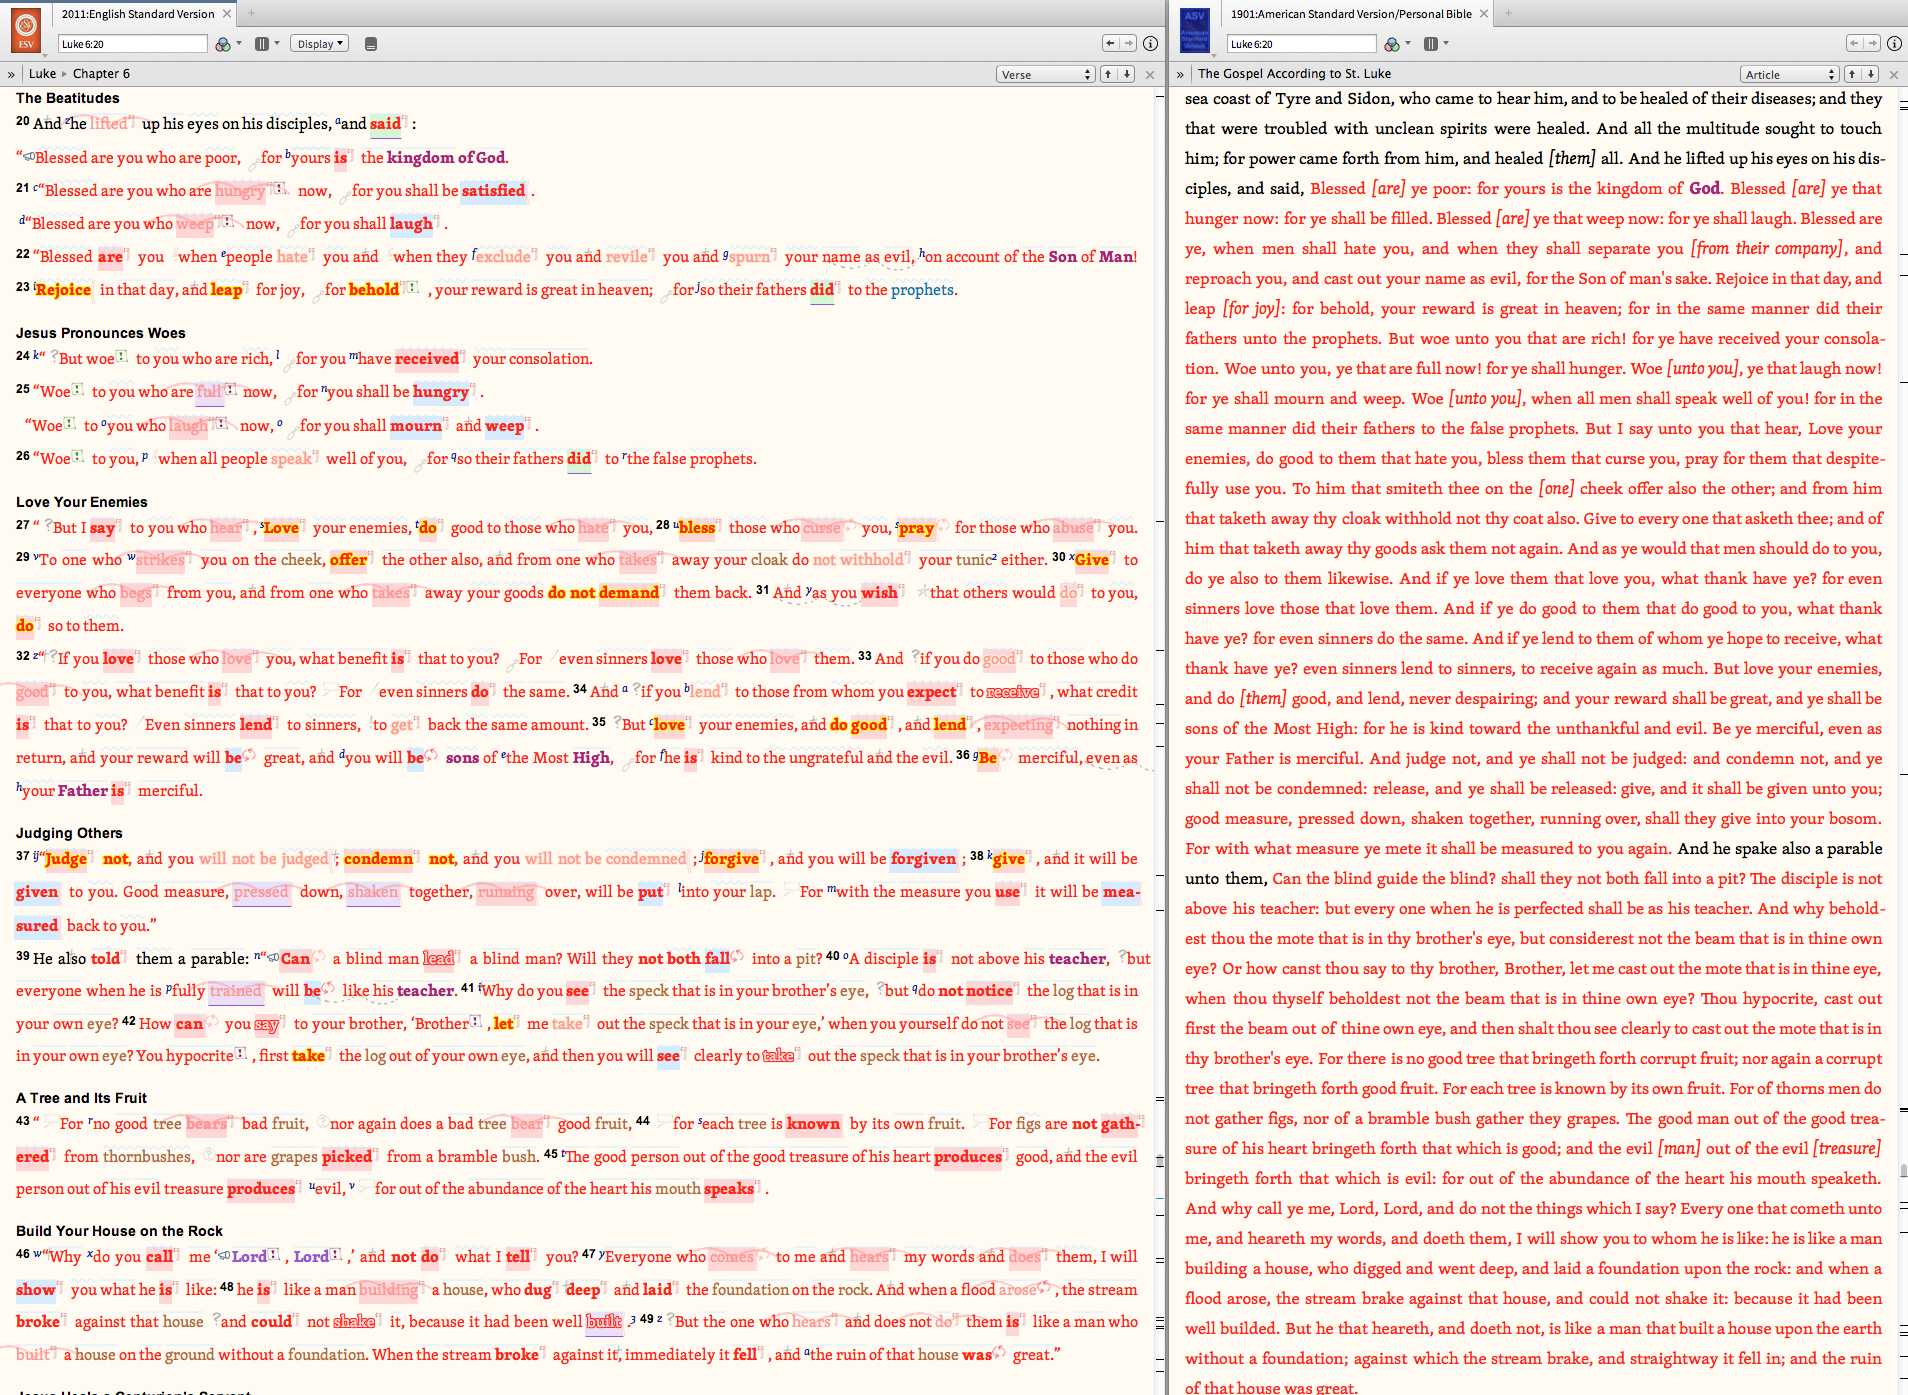Click parallel pane icon in ASV toolbar
This screenshot has height=1395, width=1908.
click(x=1431, y=44)
